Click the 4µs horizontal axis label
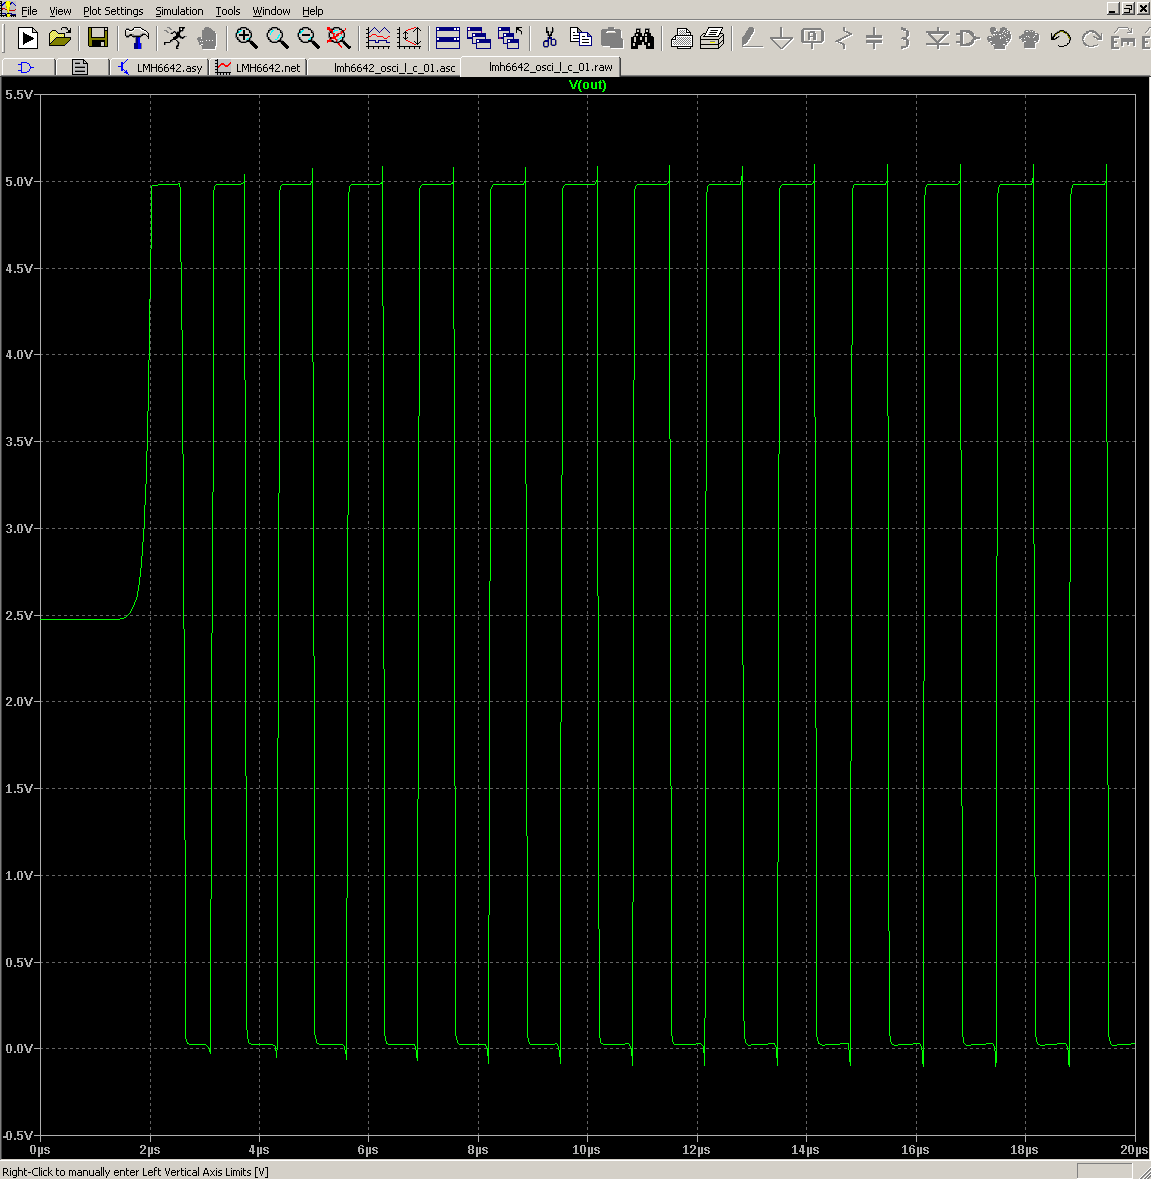This screenshot has width=1151, height=1179. point(259,1150)
